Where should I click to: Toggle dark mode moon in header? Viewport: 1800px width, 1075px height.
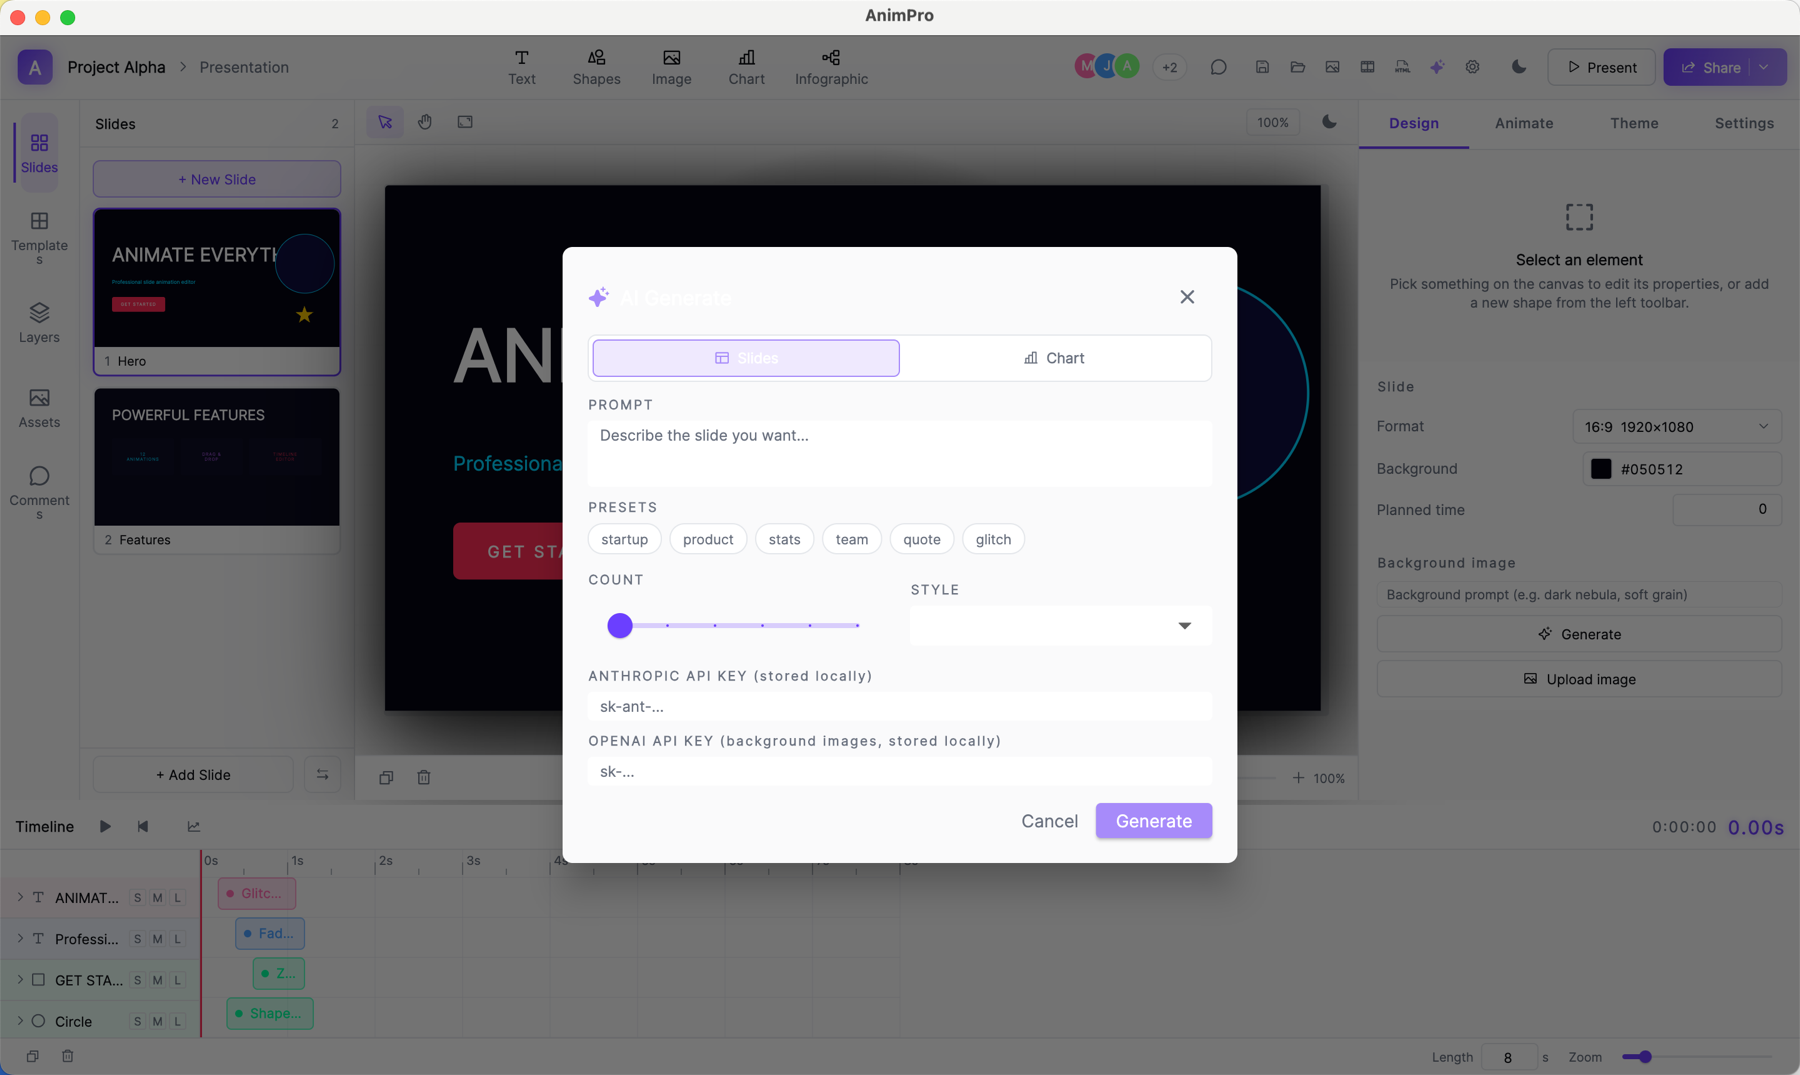coord(1519,67)
